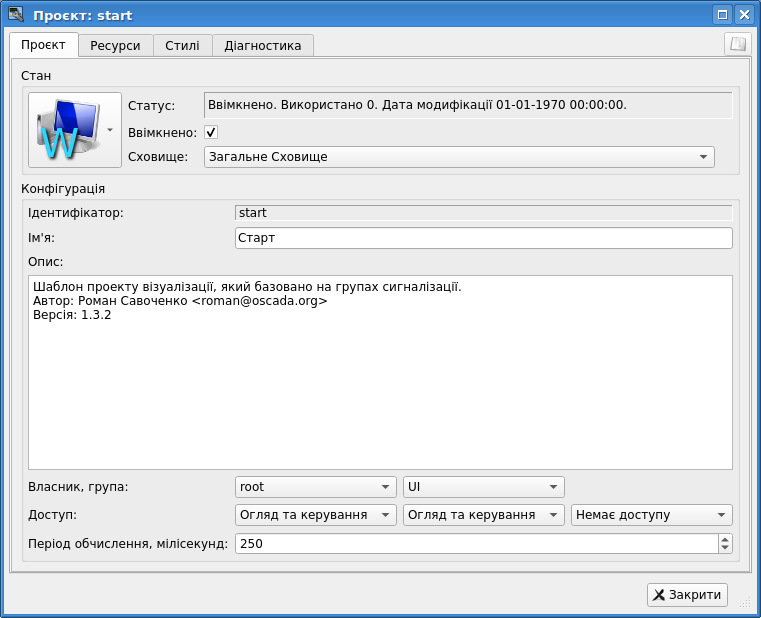Open the first access Огляд та керування dropdown
This screenshot has width=761, height=618.
pos(315,515)
